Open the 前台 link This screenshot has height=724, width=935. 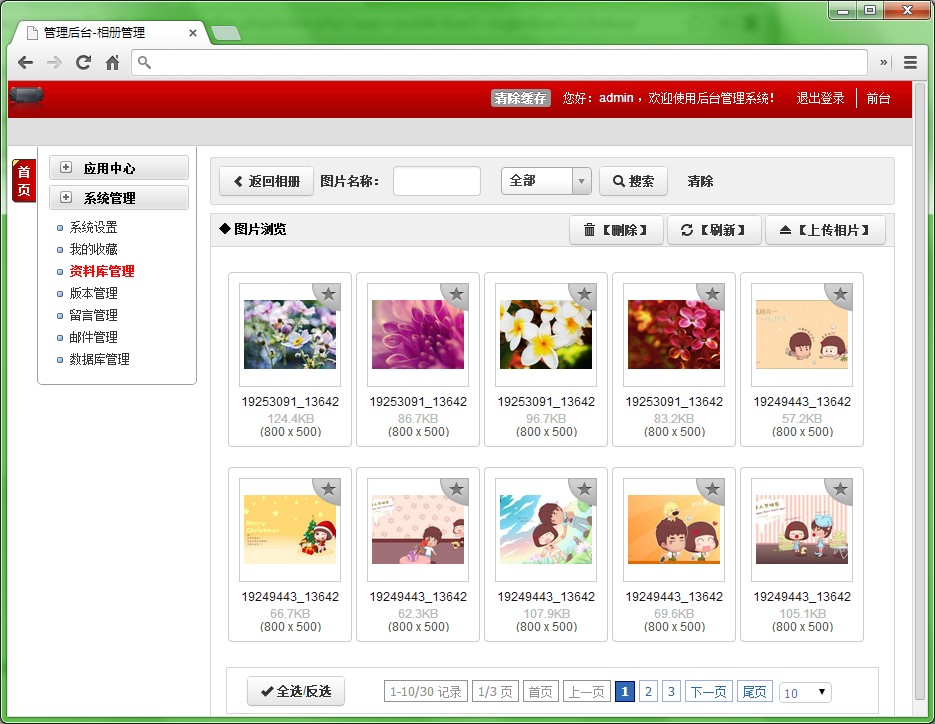coord(878,98)
